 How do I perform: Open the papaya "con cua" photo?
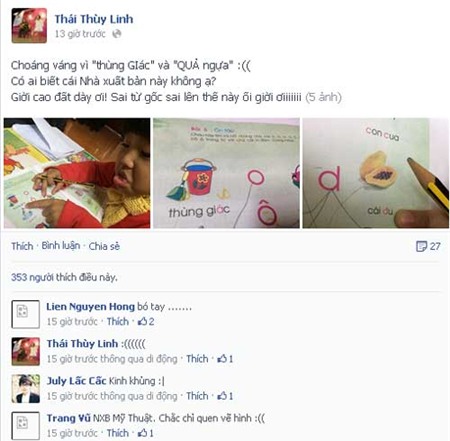(x=376, y=173)
